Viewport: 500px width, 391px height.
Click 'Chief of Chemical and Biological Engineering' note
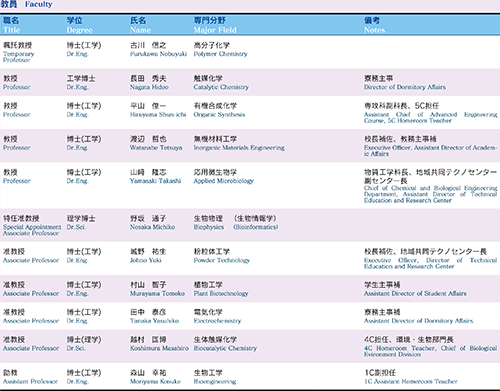430,188
